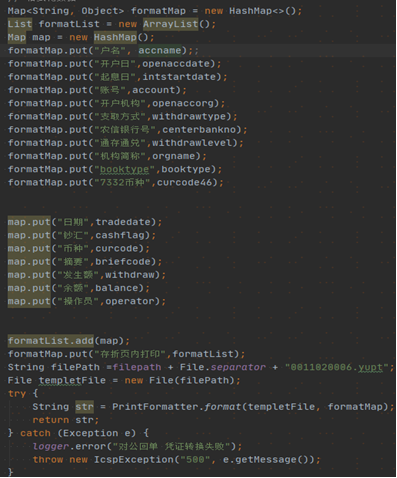Click the return str statement
This screenshot has width=397, height=478.
pos(66,420)
